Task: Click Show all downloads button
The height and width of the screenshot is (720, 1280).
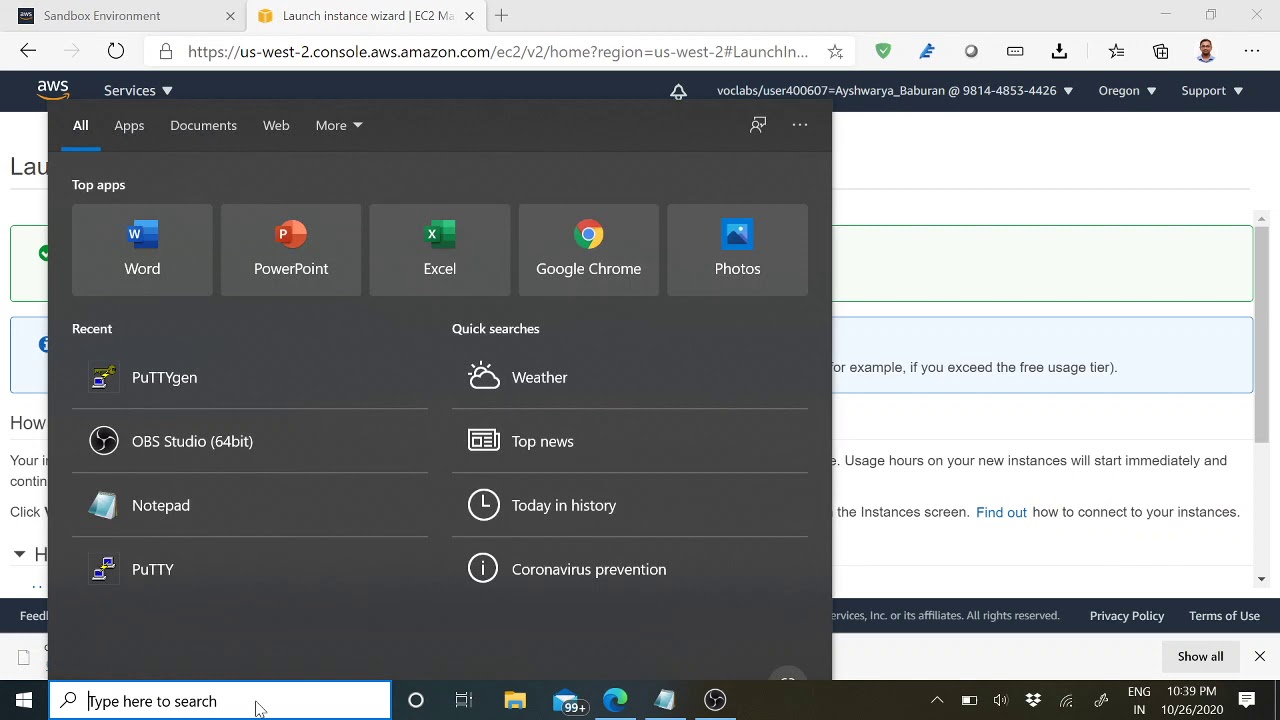Action: (1200, 656)
